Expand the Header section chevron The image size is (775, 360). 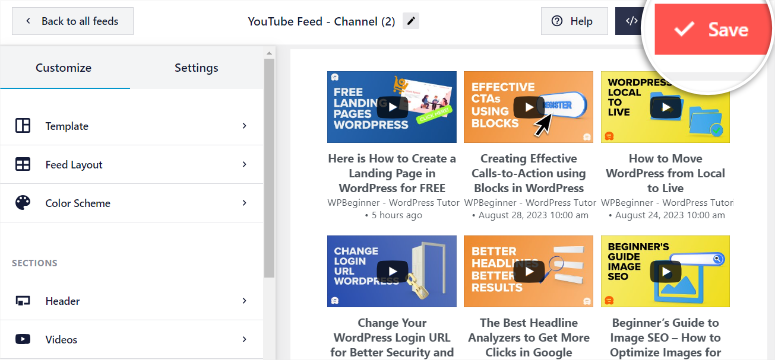pyautogui.click(x=244, y=301)
